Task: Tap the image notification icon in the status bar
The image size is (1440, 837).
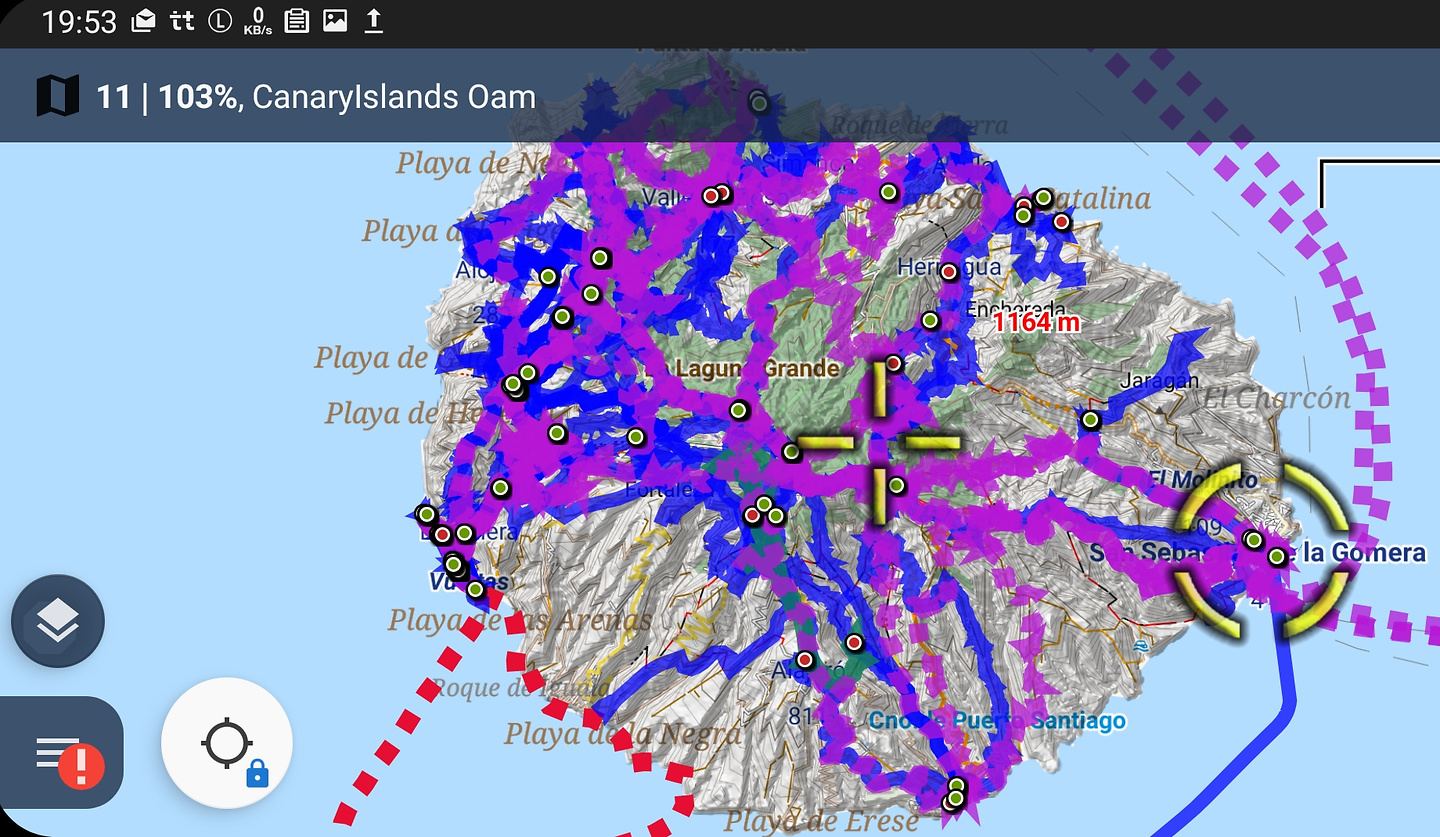Action: pyautogui.click(x=335, y=21)
